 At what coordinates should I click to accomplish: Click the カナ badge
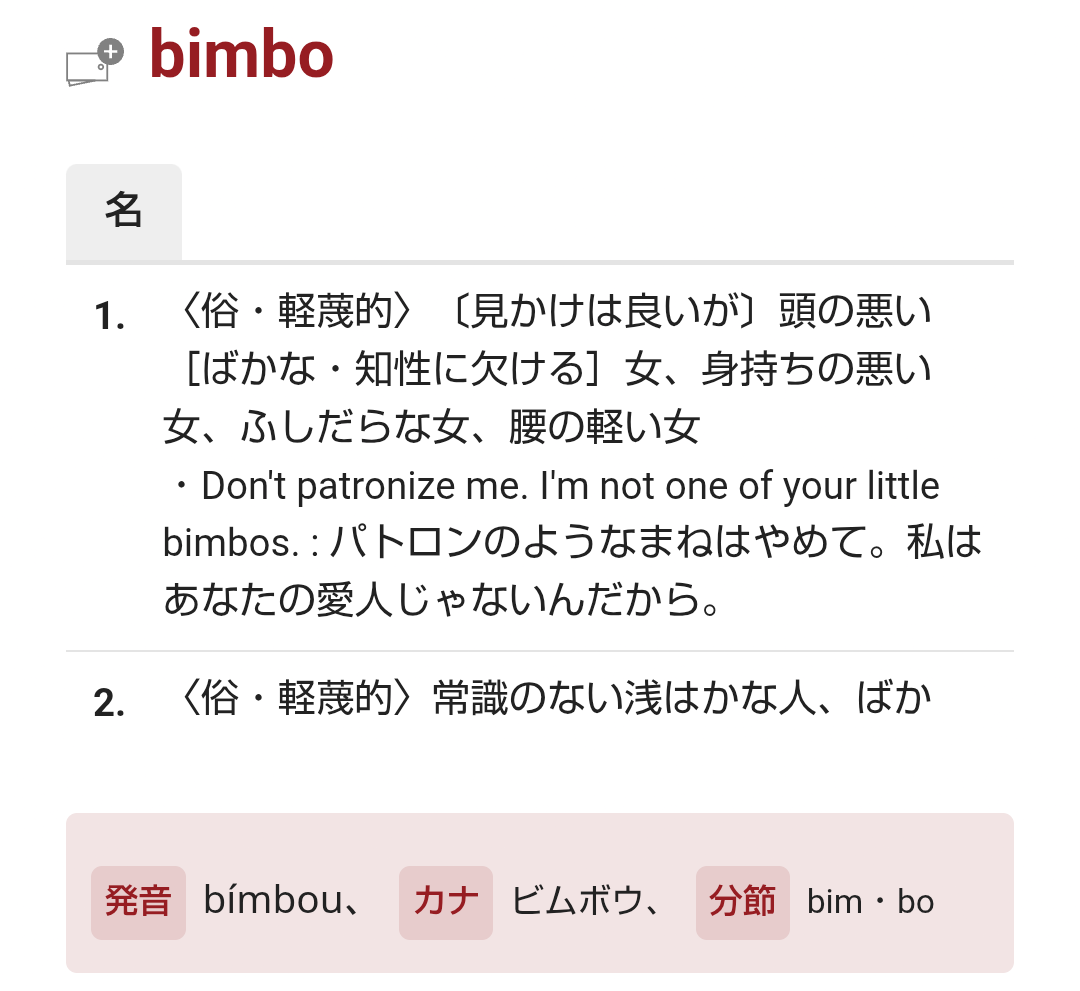pyautogui.click(x=445, y=902)
